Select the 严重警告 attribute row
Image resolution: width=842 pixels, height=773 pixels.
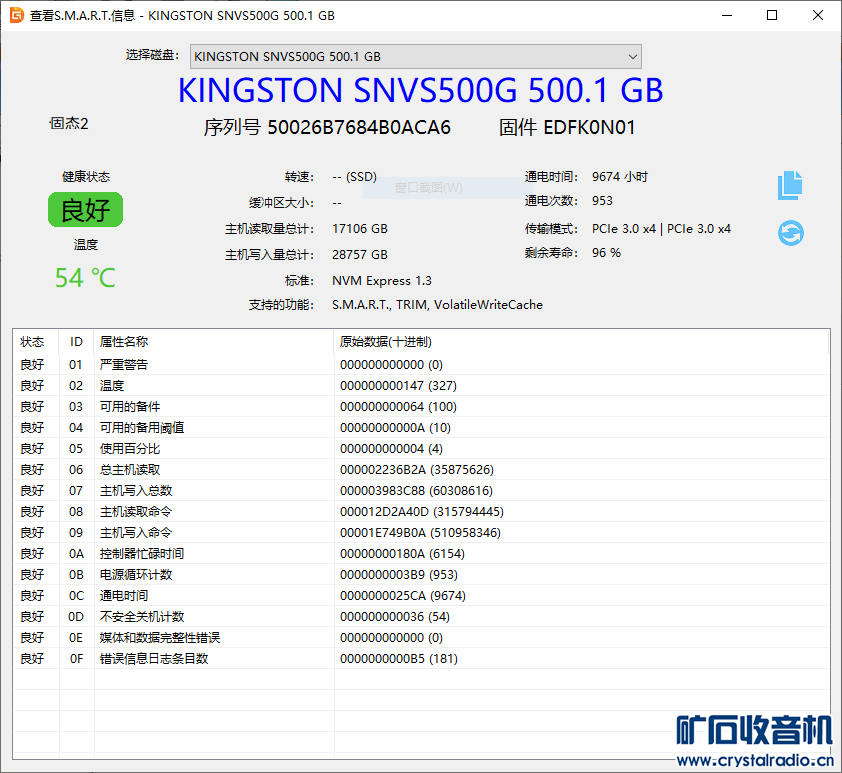point(124,365)
